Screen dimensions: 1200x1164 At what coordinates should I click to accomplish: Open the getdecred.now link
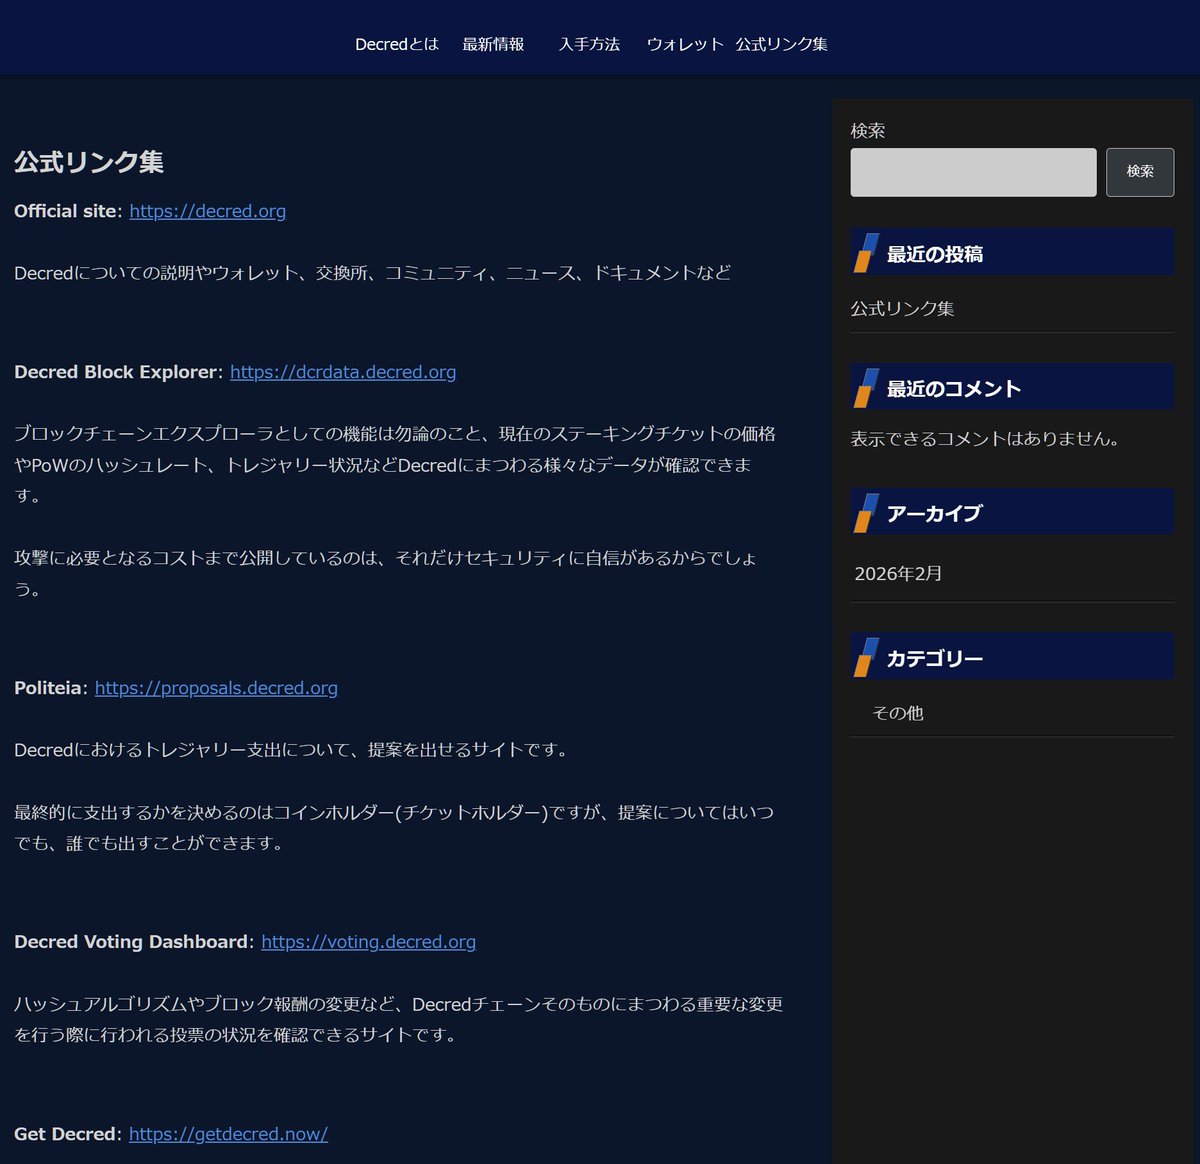point(228,1134)
